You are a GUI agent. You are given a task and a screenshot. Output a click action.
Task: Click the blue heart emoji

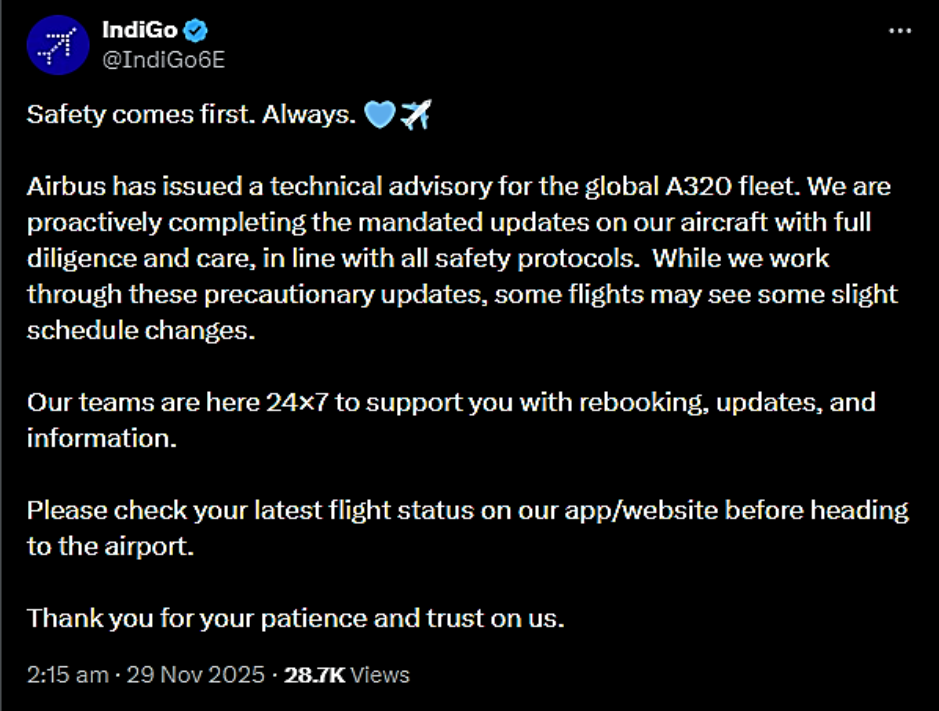[380, 116]
